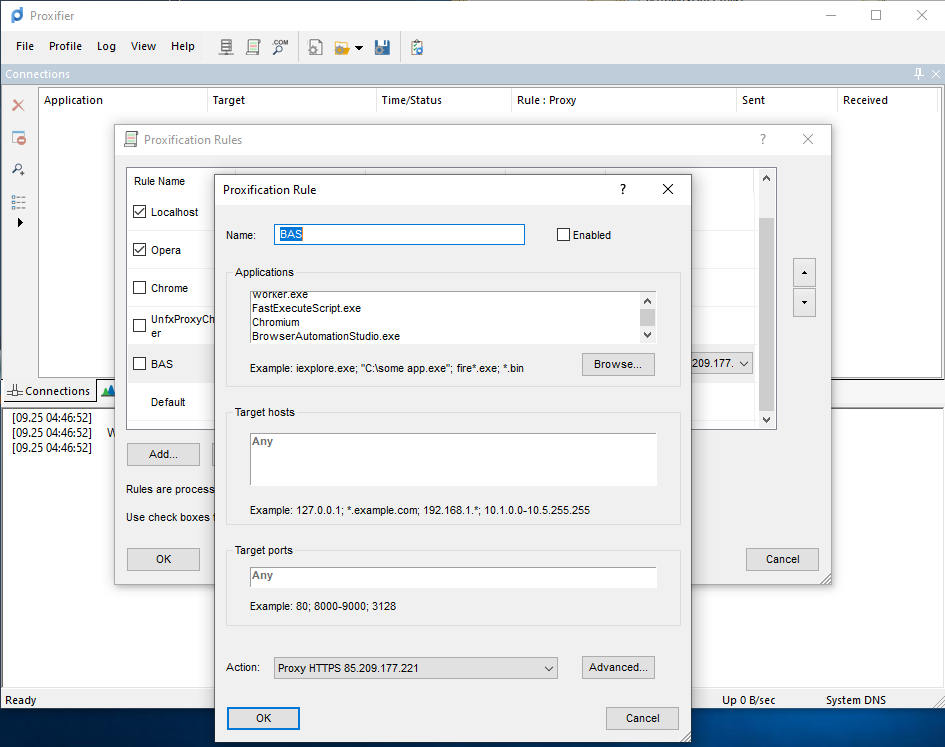The width and height of the screenshot is (945, 747).
Task: Click the magnifier-plus sidebar icon
Action: point(19,169)
